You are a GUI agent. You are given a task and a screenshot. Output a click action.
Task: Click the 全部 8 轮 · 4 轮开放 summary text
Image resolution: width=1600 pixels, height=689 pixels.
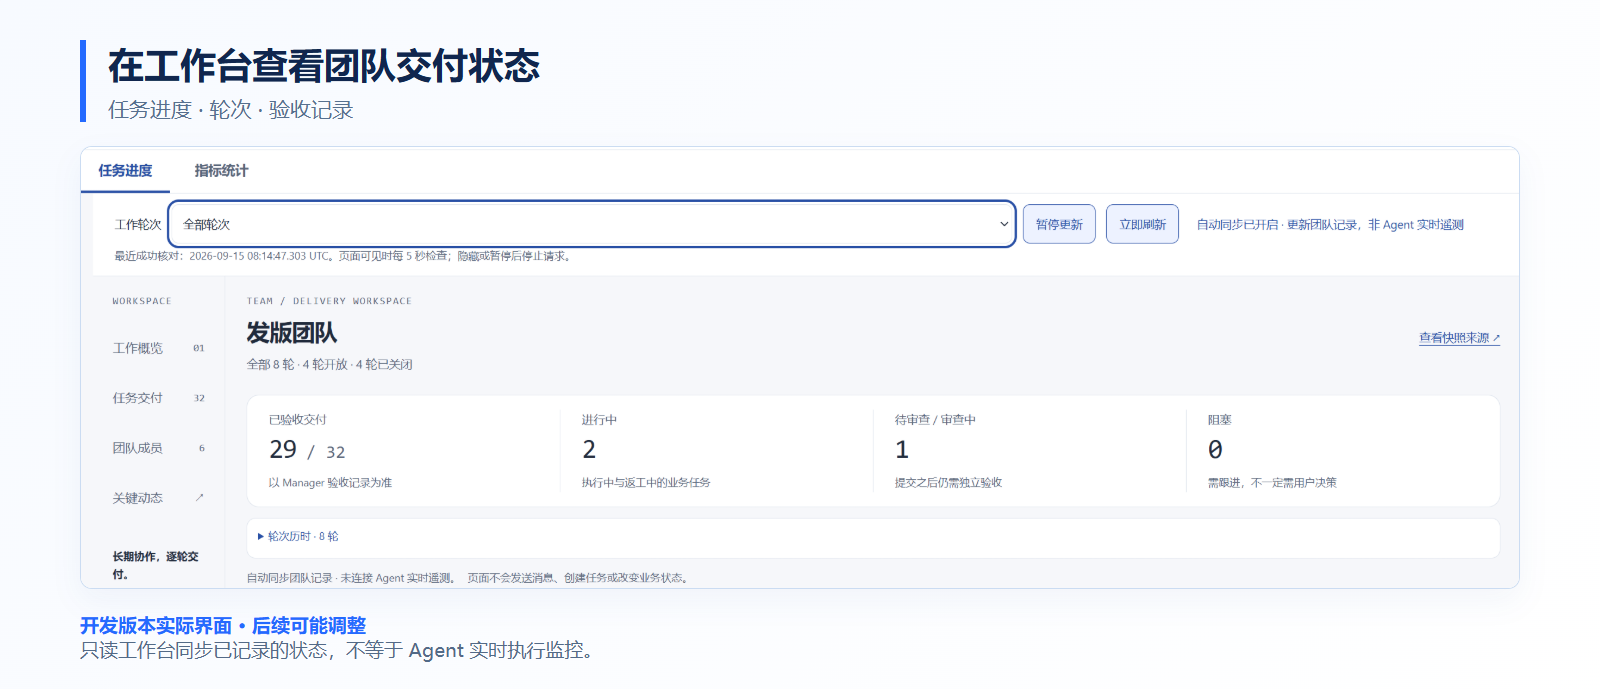pos(330,365)
